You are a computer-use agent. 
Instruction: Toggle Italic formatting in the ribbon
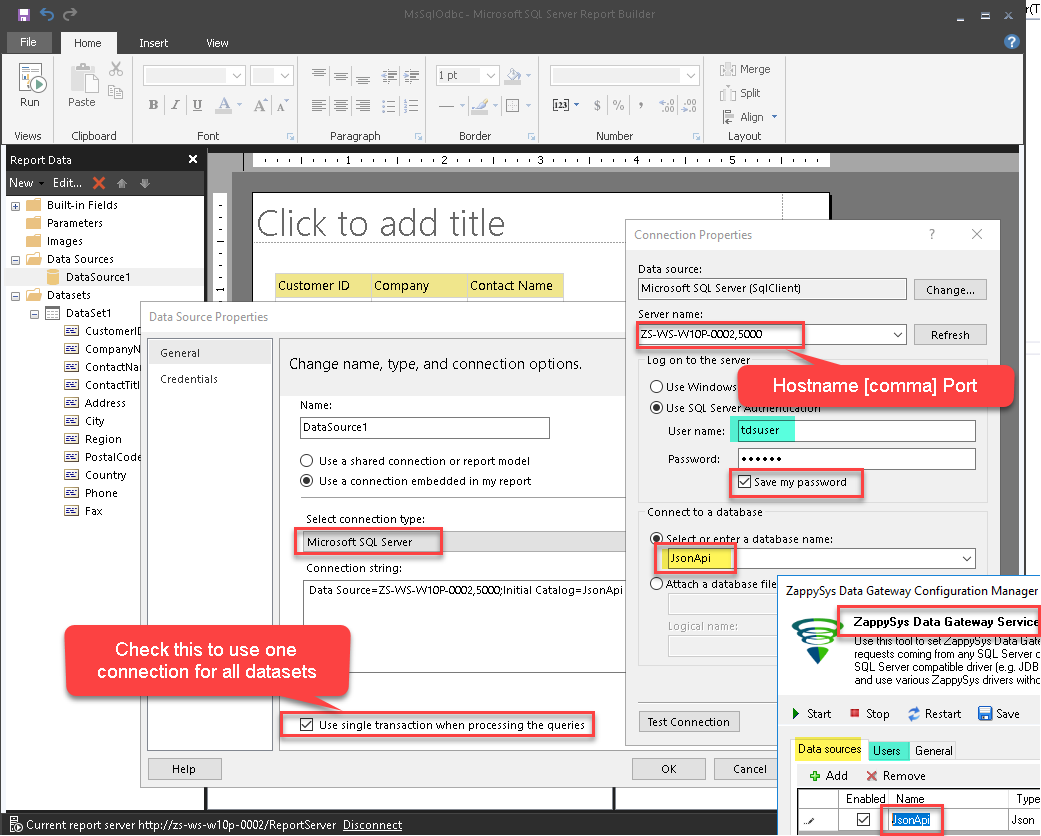point(175,104)
